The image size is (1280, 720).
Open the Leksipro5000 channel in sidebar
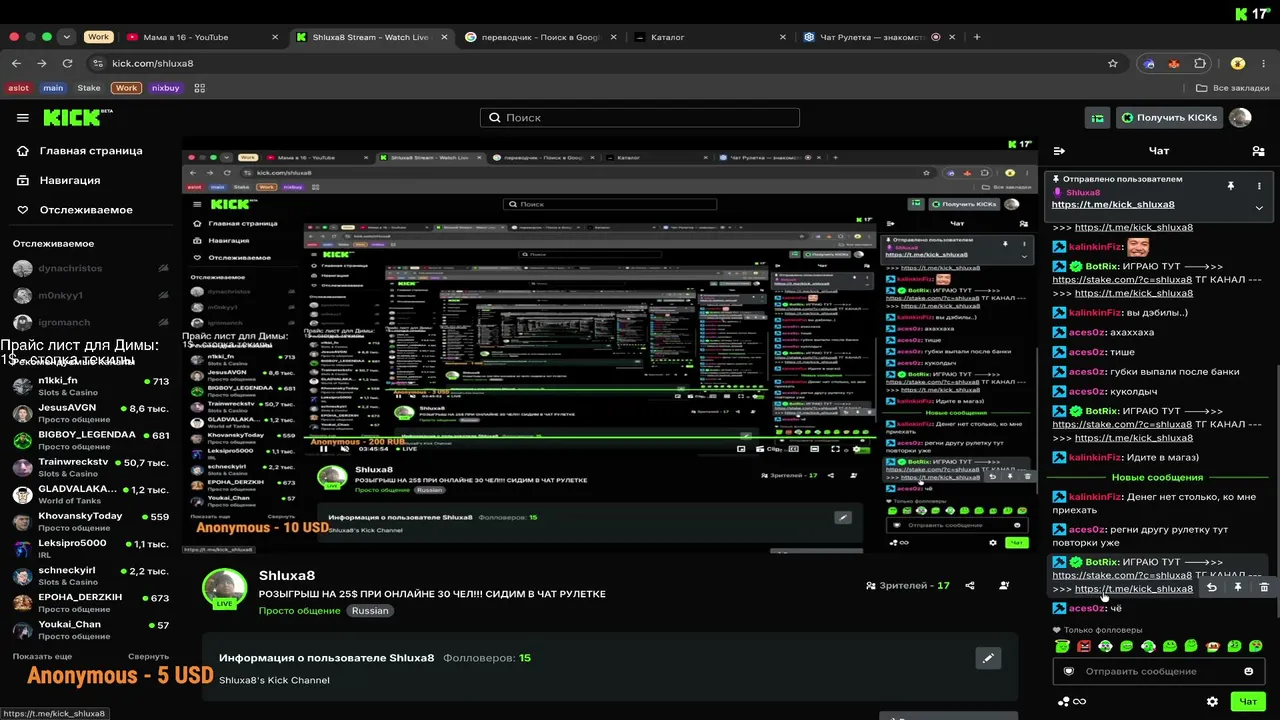pos(90,548)
